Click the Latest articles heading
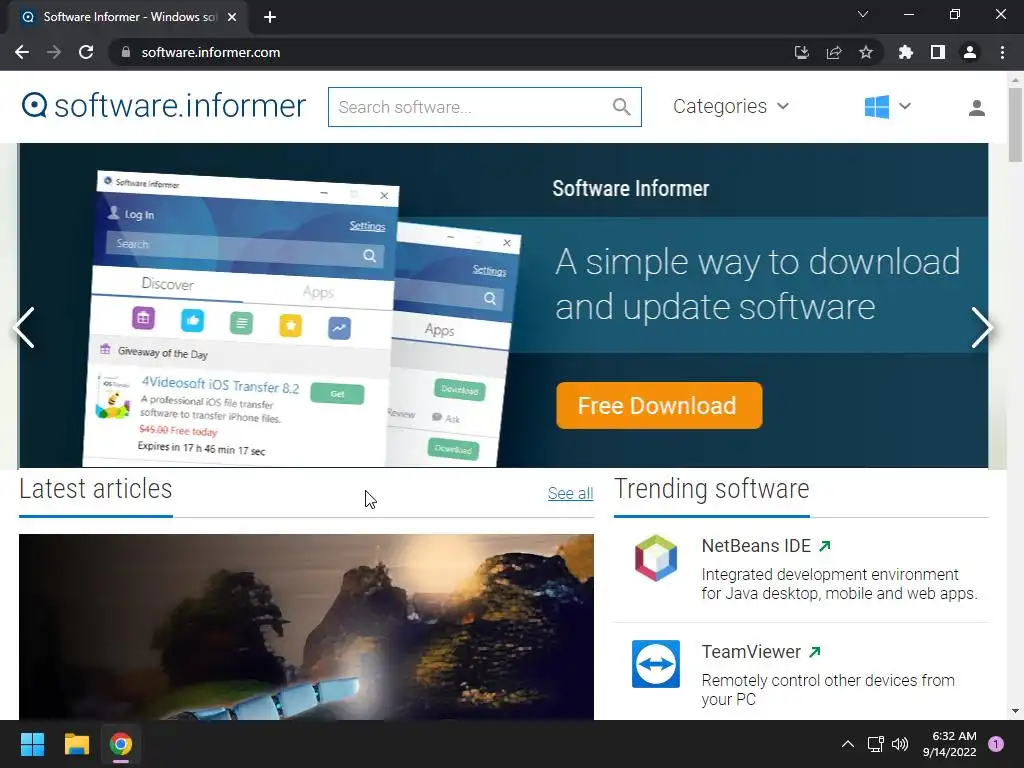Viewport: 1024px width, 768px height. pyautogui.click(x=95, y=489)
